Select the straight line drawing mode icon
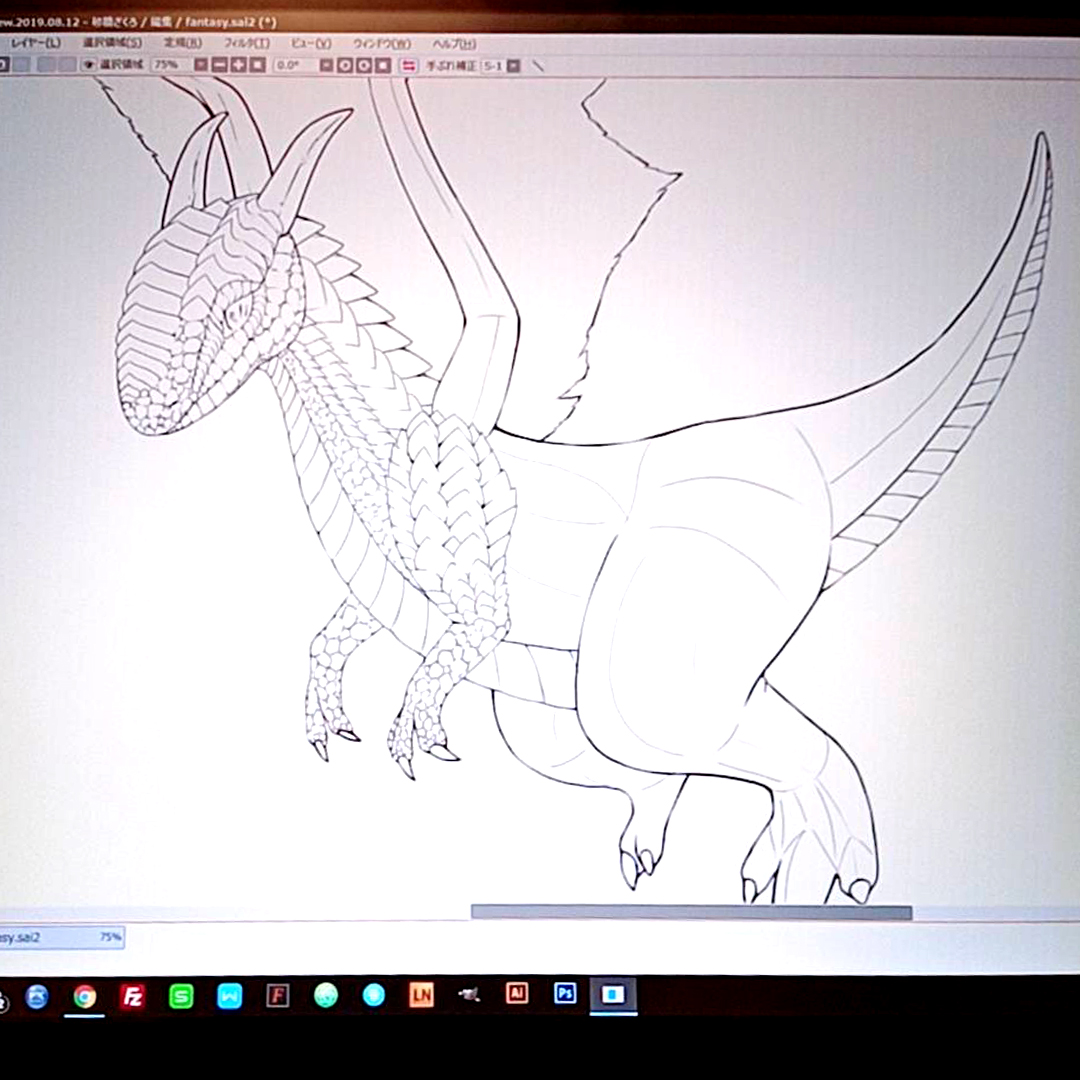This screenshot has height=1080, width=1080. click(538, 65)
